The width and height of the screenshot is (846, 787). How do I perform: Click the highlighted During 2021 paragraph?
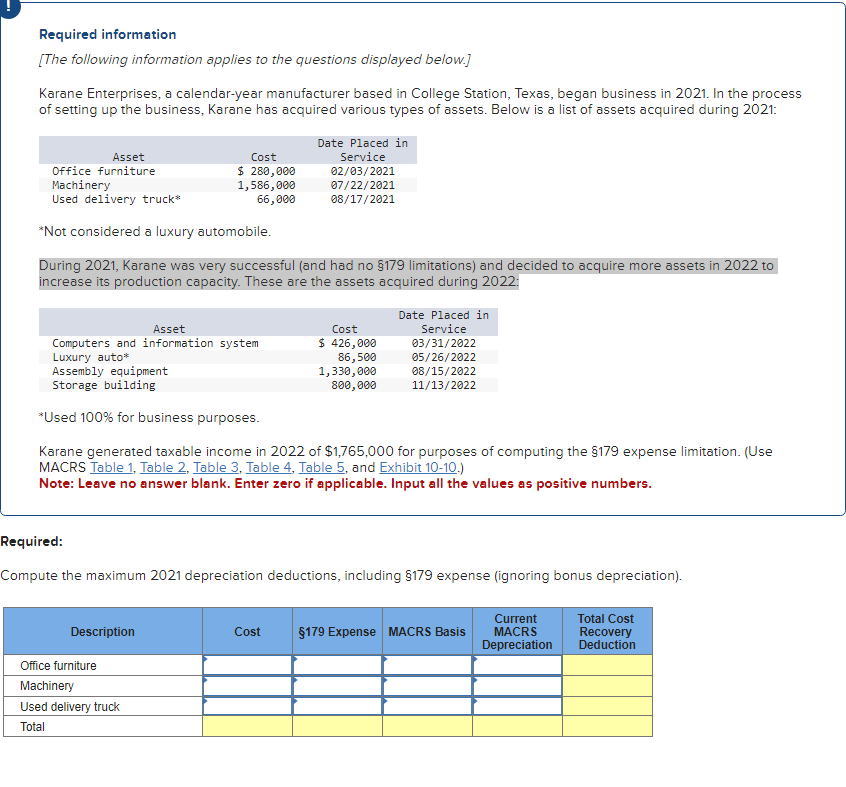coord(408,273)
